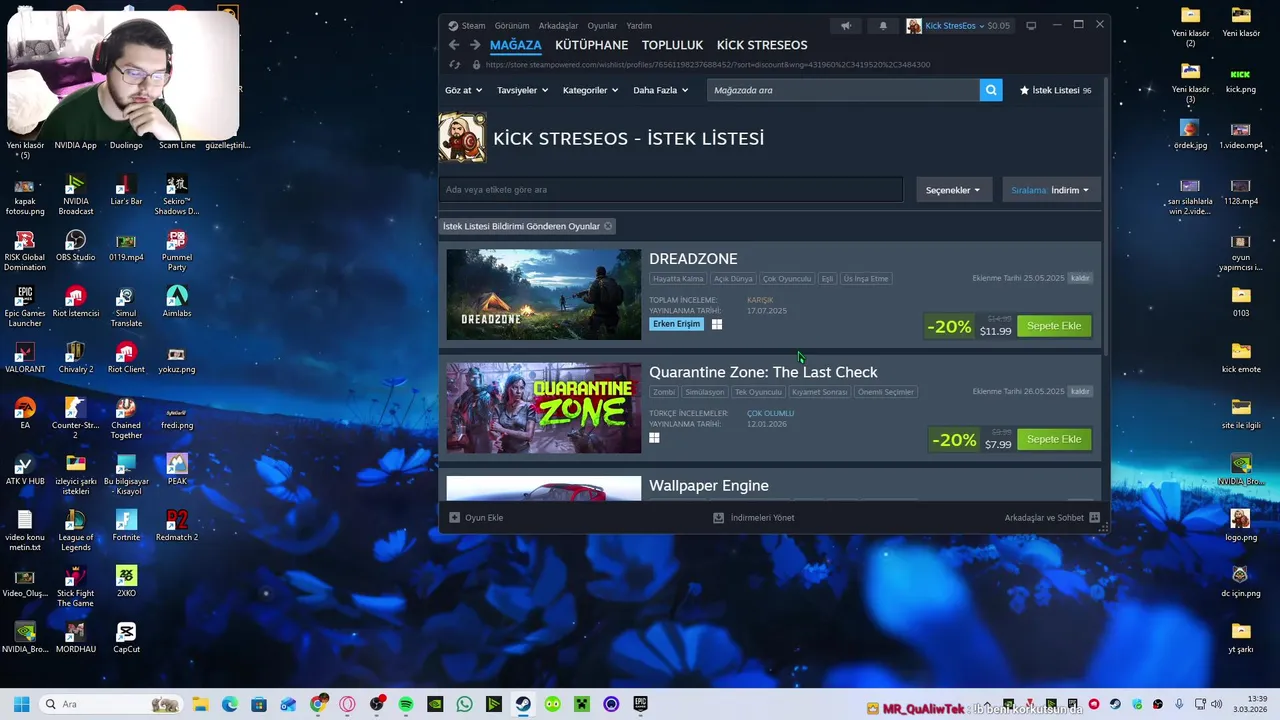Open İndirmeleri Yönet at bottom
Viewport: 1280px width, 720px height.
coord(754,518)
